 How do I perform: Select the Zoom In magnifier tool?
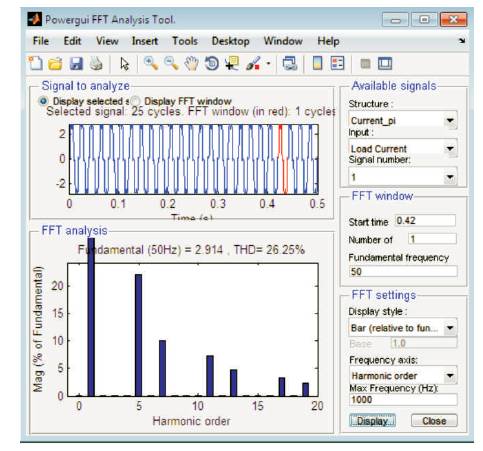coord(151,63)
